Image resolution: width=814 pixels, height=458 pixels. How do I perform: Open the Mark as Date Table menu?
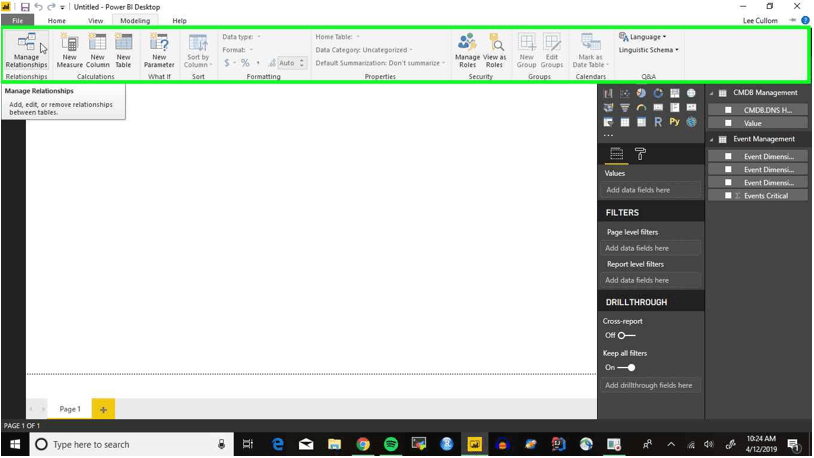coord(590,50)
